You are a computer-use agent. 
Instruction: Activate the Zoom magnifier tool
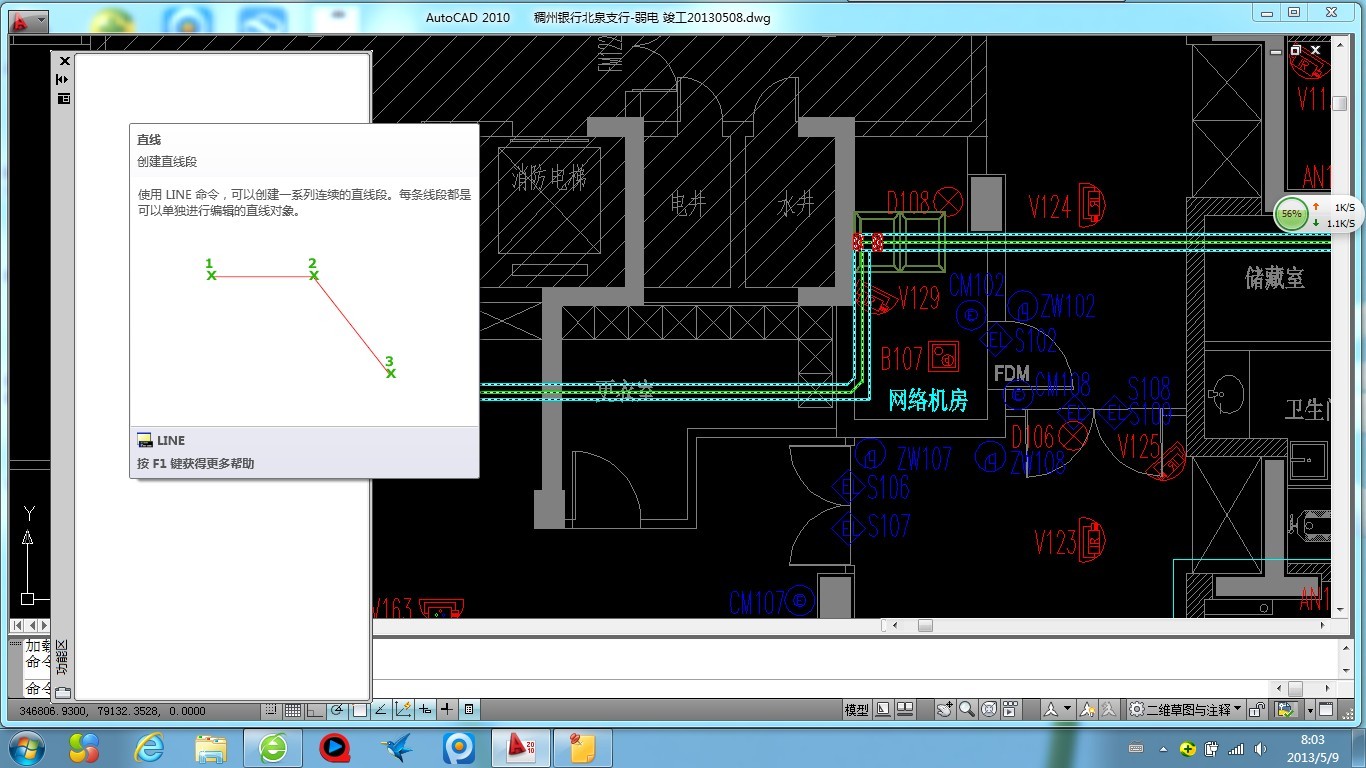click(x=967, y=710)
